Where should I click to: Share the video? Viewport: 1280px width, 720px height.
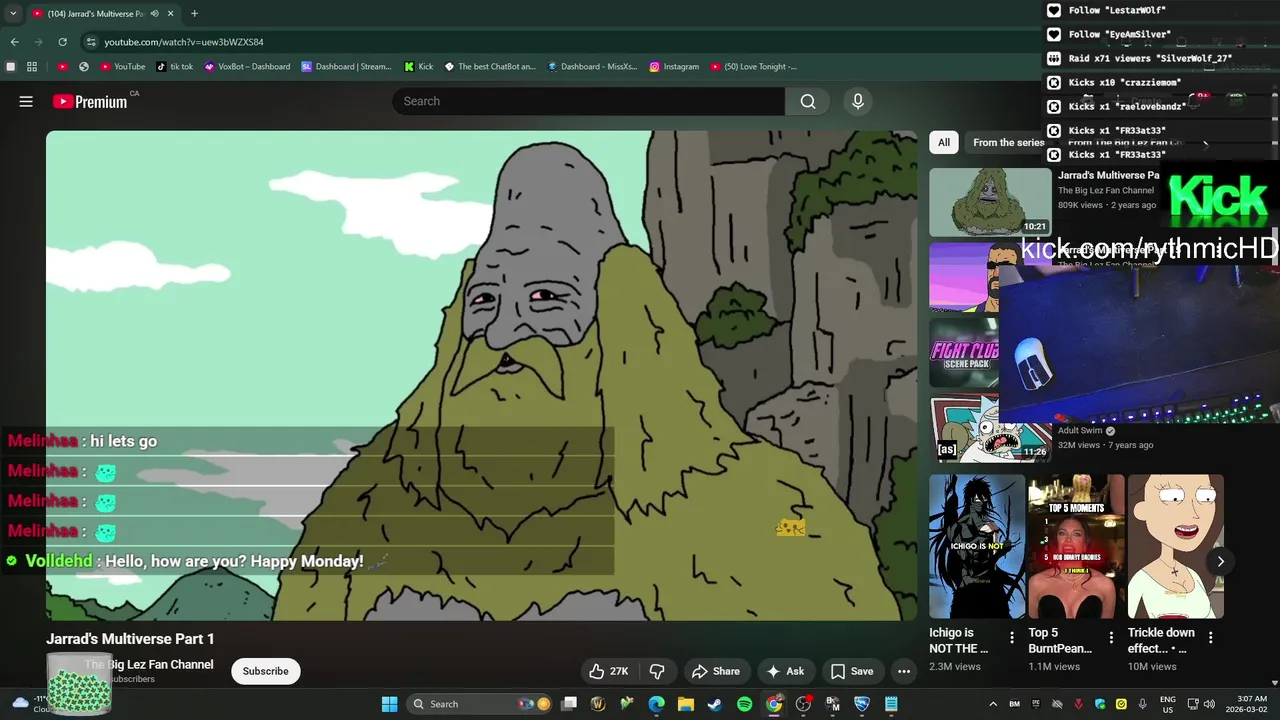pos(716,671)
